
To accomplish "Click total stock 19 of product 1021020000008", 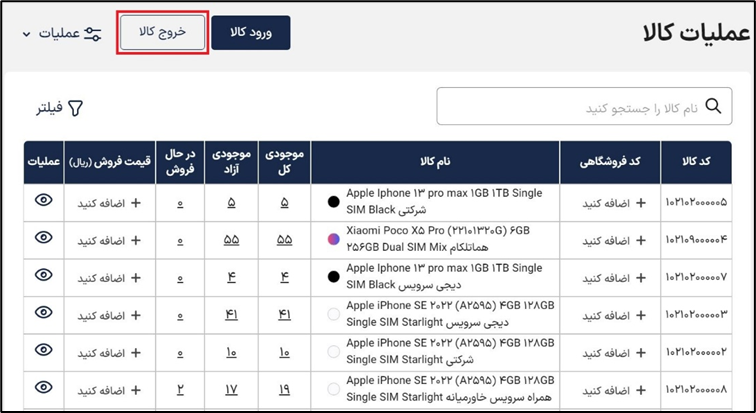I will point(284,390).
